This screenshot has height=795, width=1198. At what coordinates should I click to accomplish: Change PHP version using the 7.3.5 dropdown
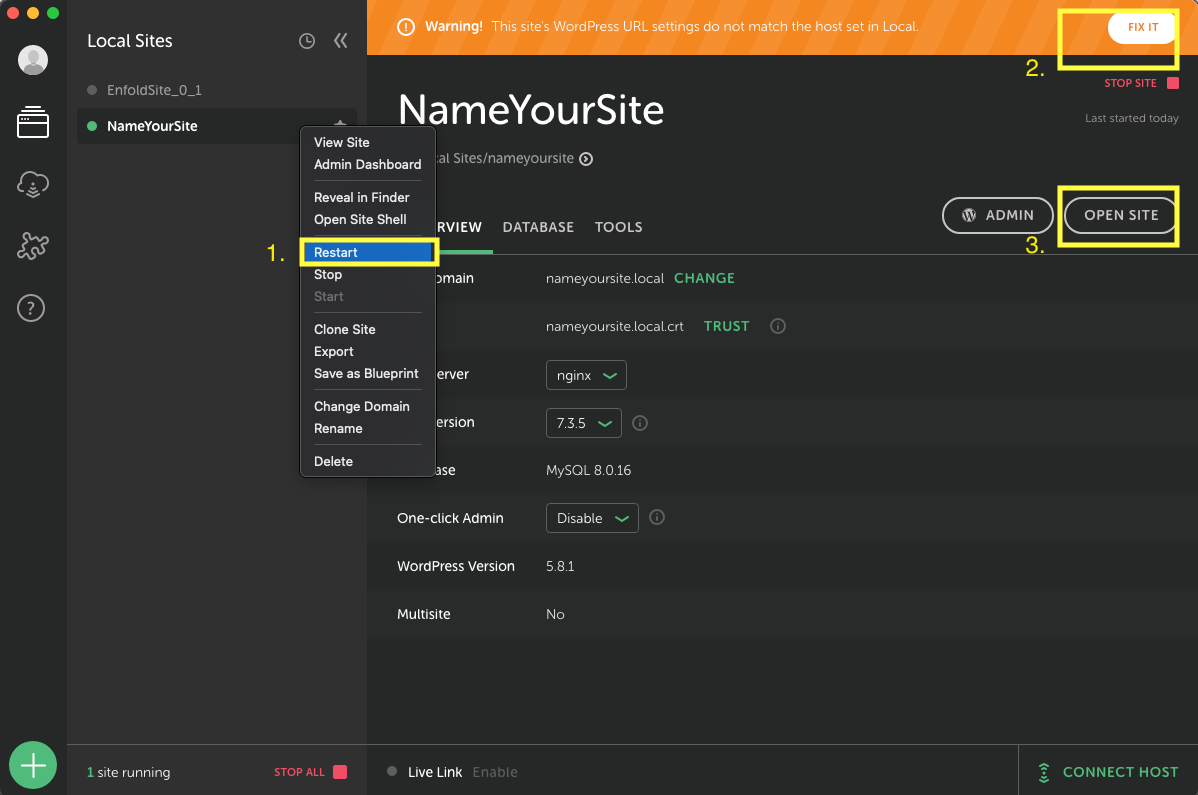tap(583, 423)
